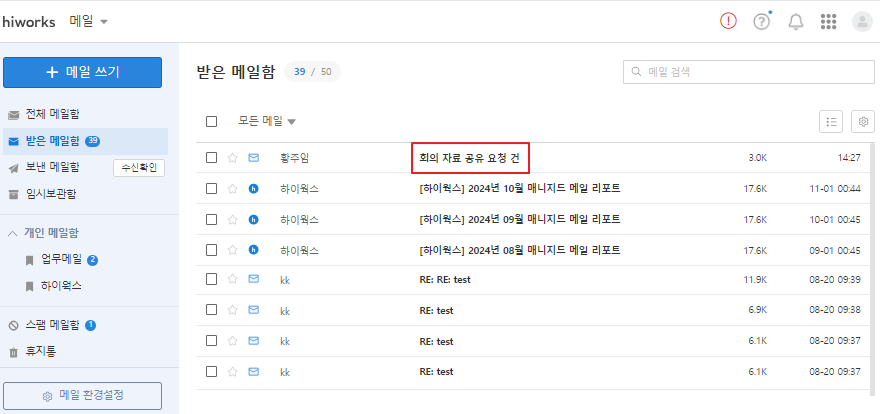
Task: Go to 보낸 메일함 folder
Action: point(52,167)
